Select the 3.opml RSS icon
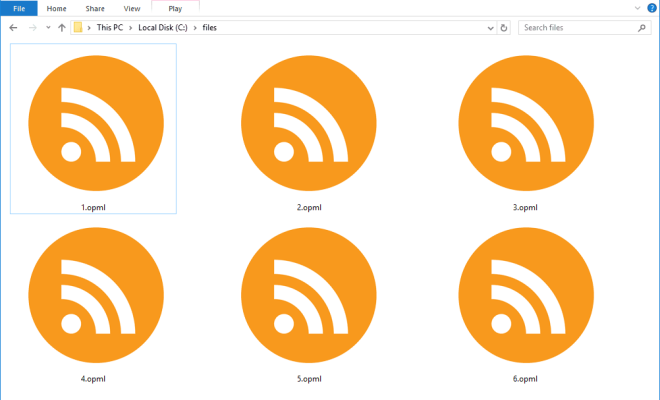Screen dimensions: 660x400 pos(526,123)
